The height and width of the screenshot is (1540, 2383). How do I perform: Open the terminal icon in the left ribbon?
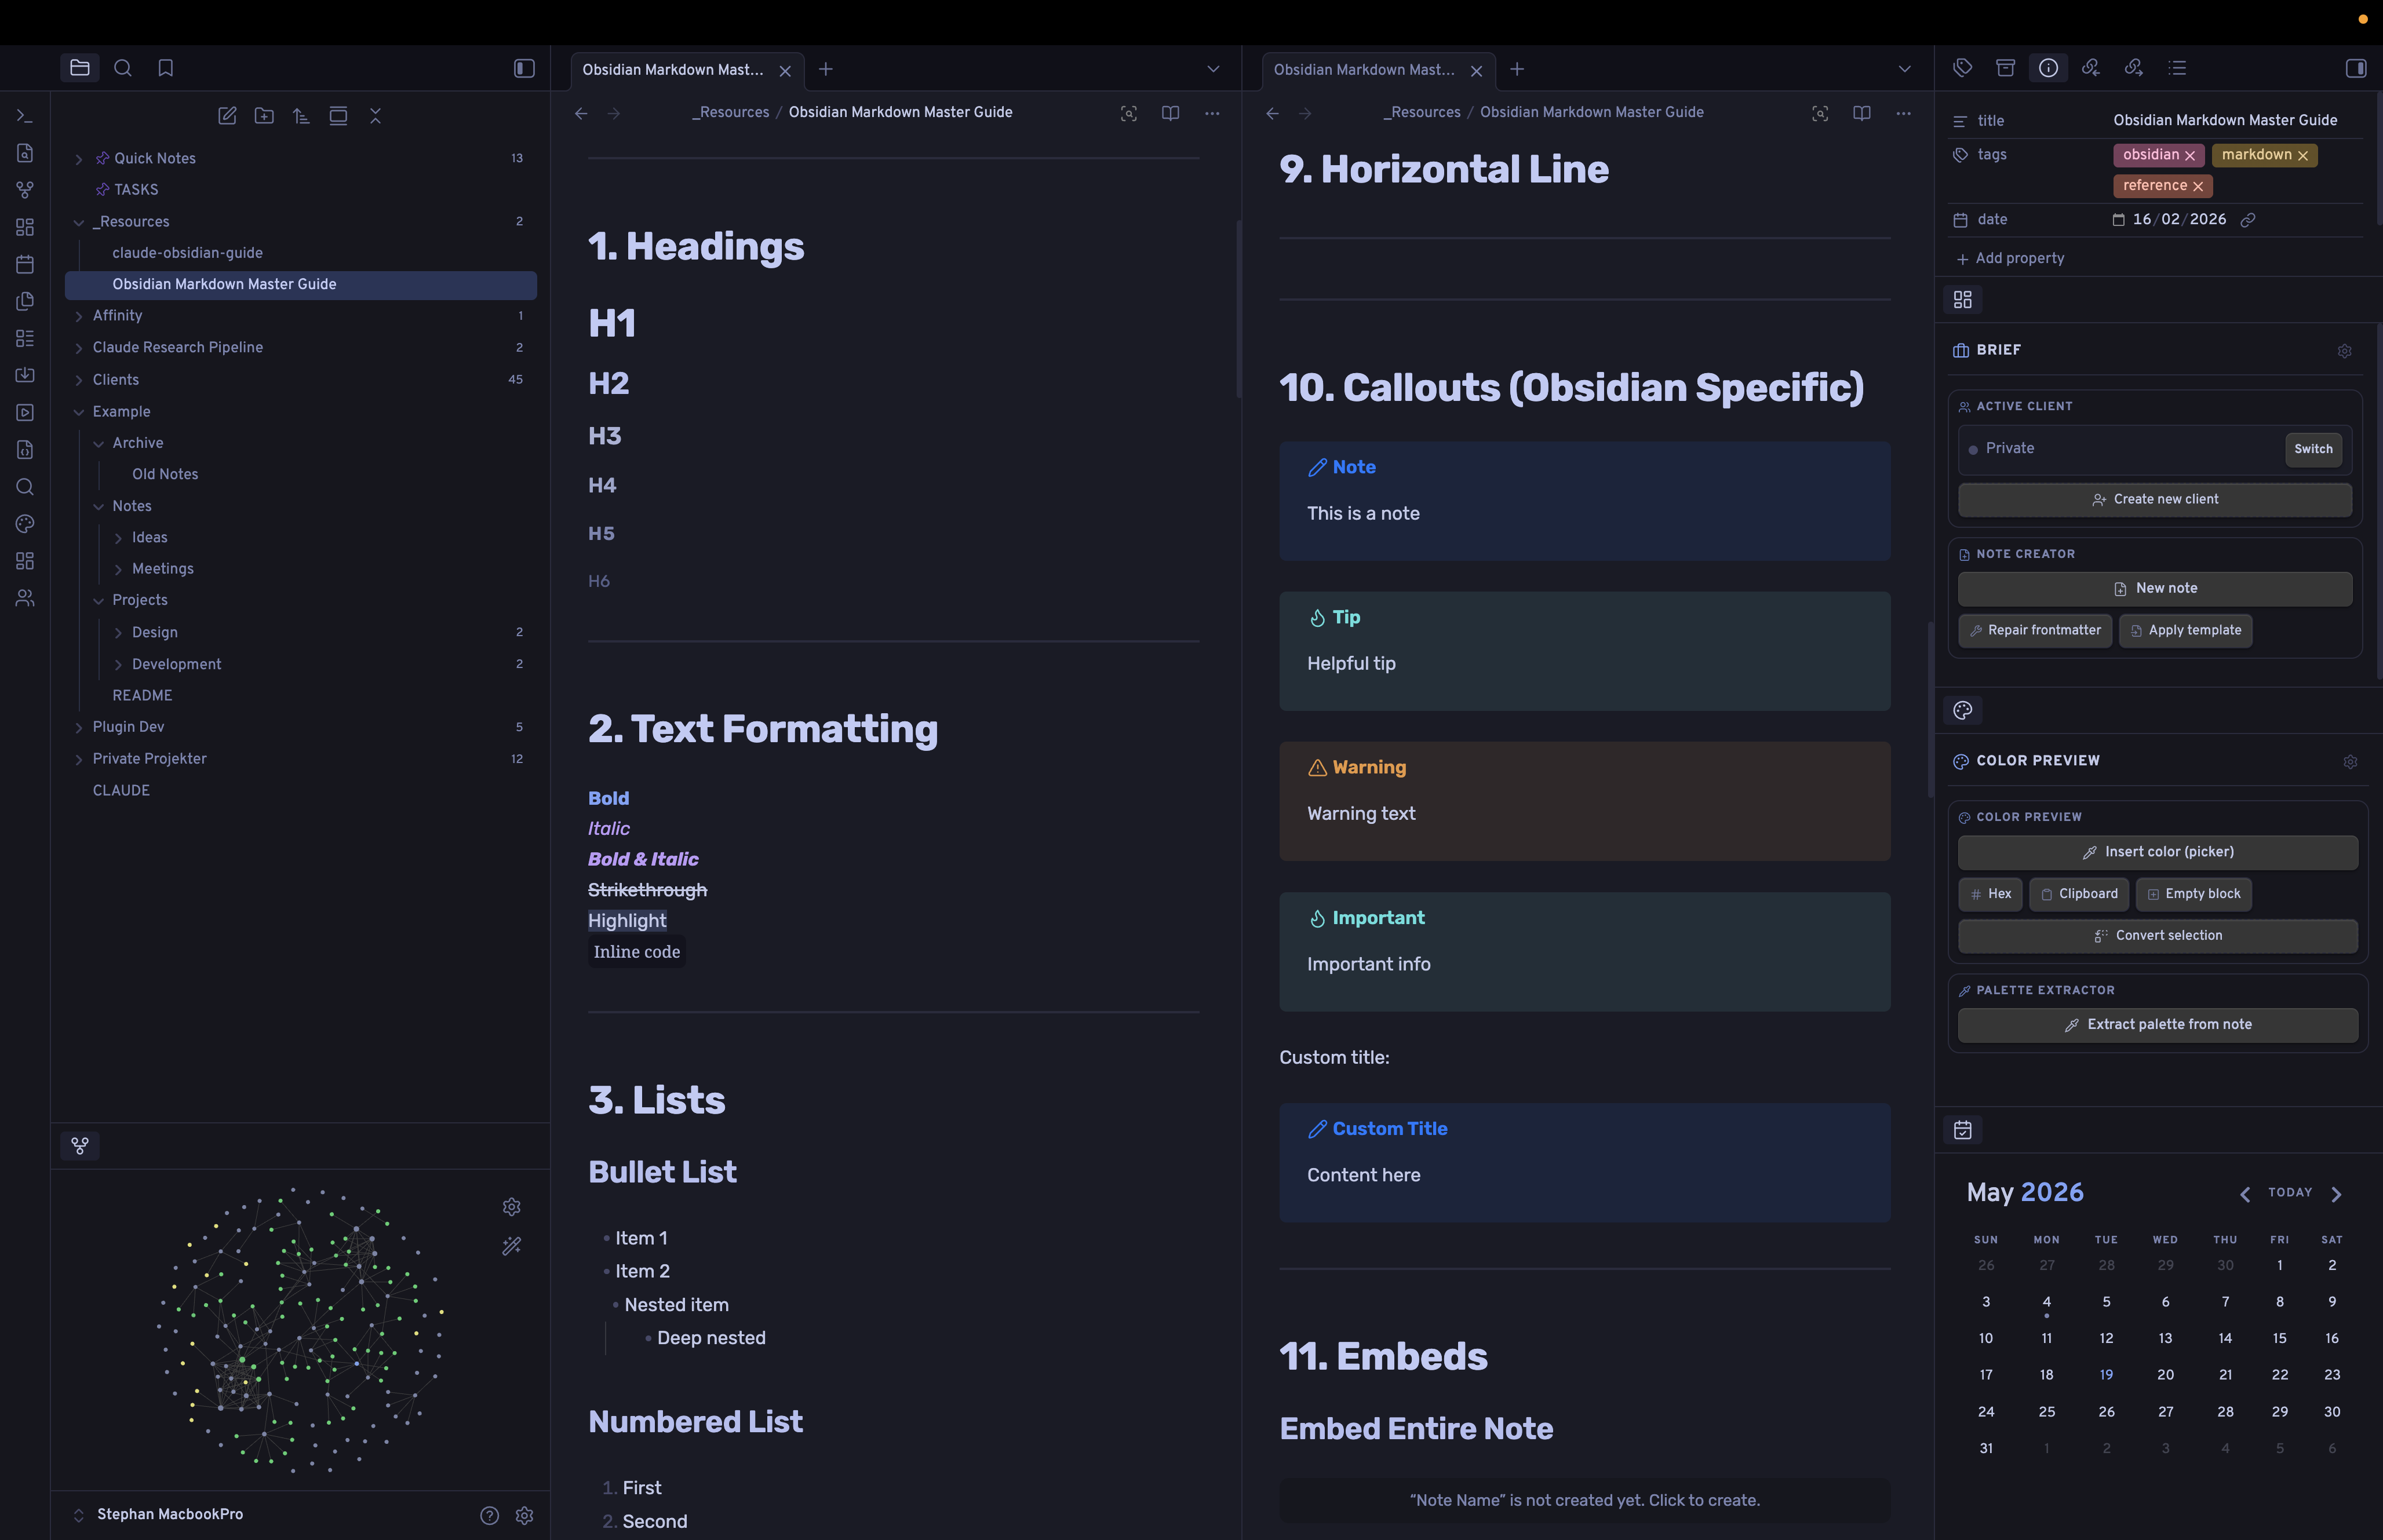(x=25, y=116)
